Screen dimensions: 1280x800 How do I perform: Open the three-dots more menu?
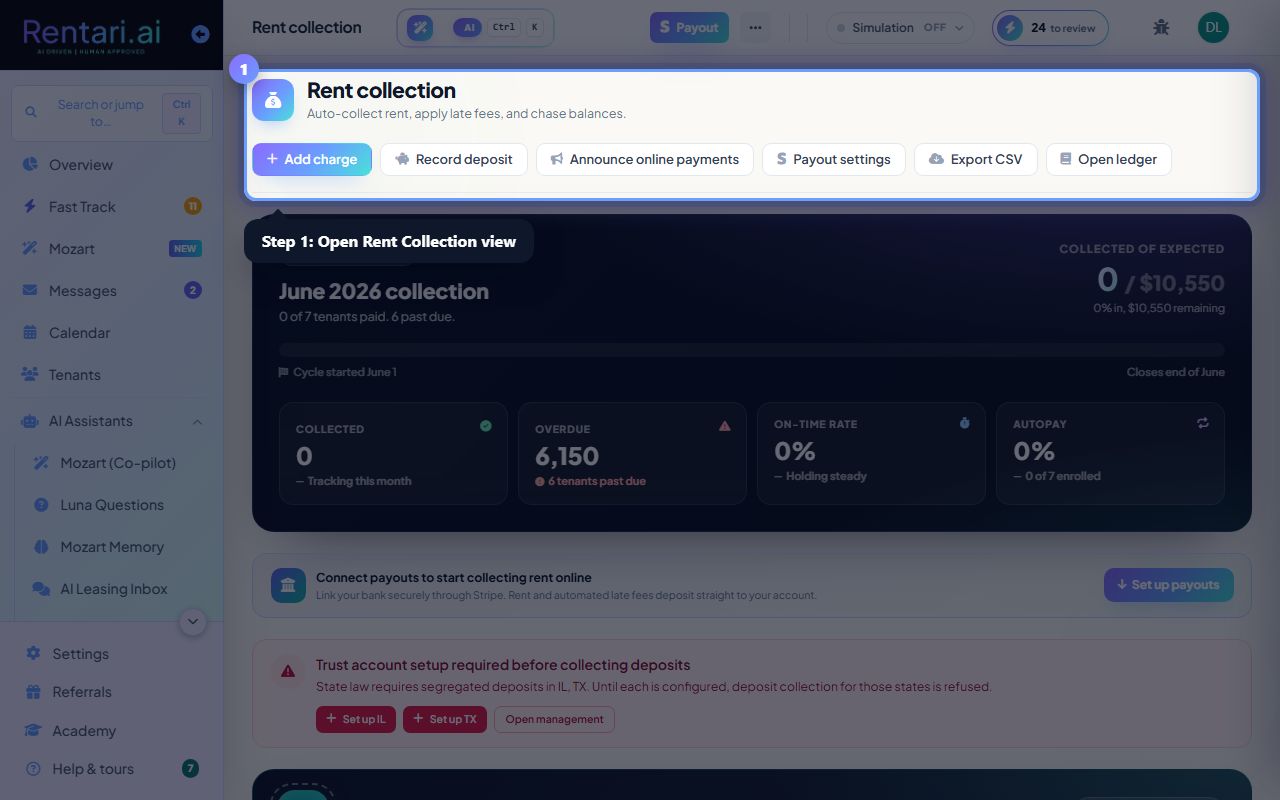coord(755,27)
